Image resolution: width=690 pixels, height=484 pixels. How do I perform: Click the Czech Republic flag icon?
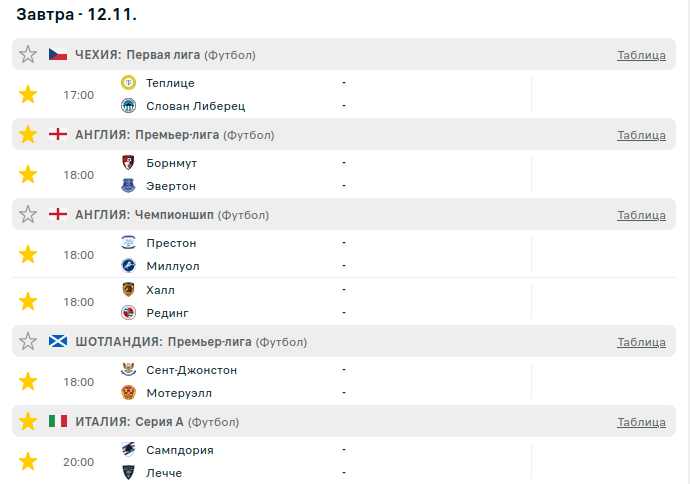click(x=58, y=54)
